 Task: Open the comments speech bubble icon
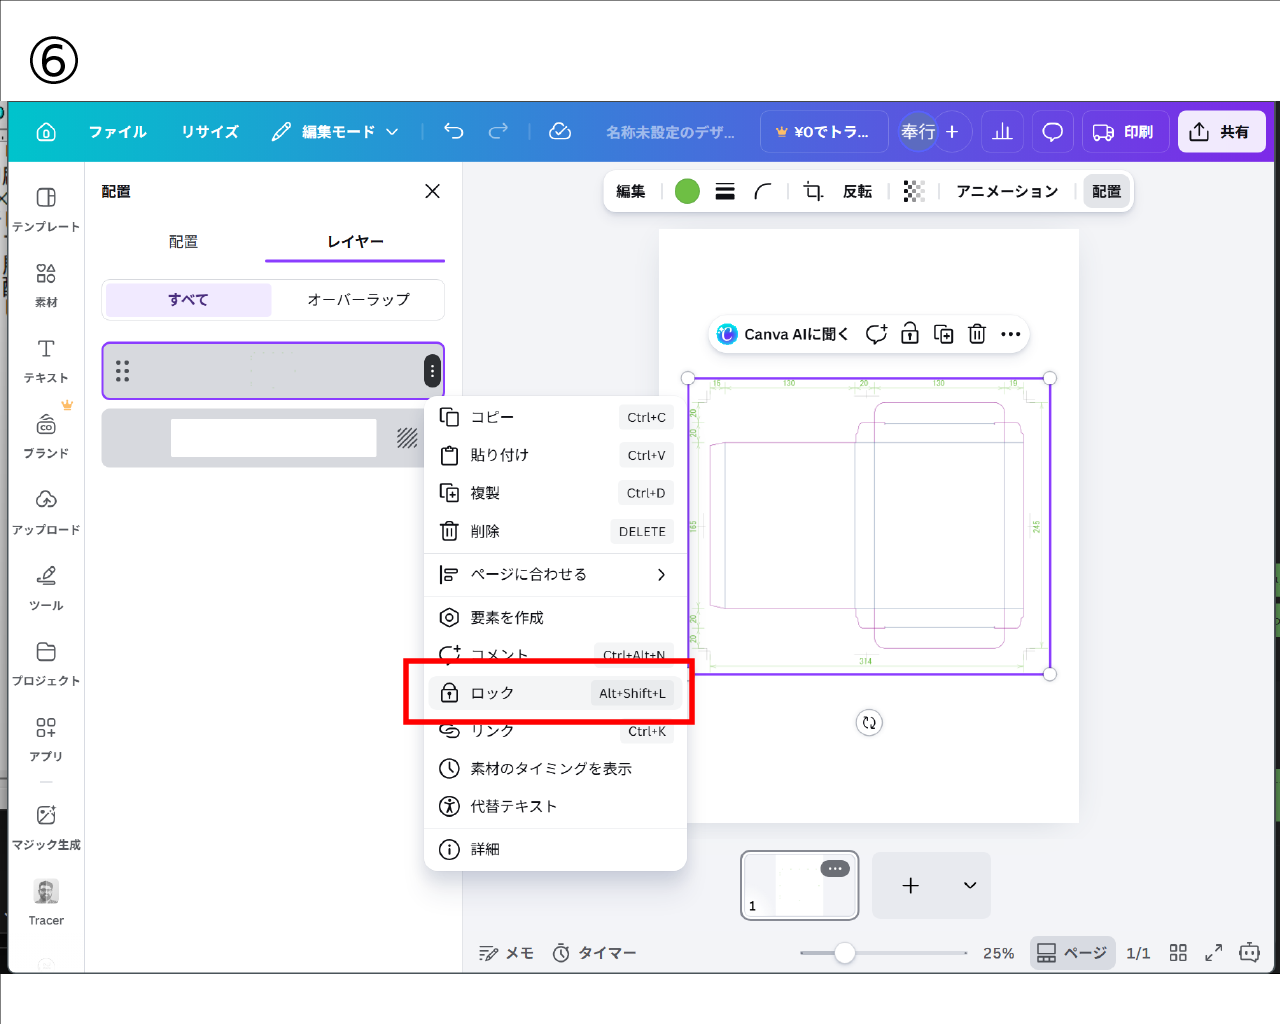click(1052, 131)
